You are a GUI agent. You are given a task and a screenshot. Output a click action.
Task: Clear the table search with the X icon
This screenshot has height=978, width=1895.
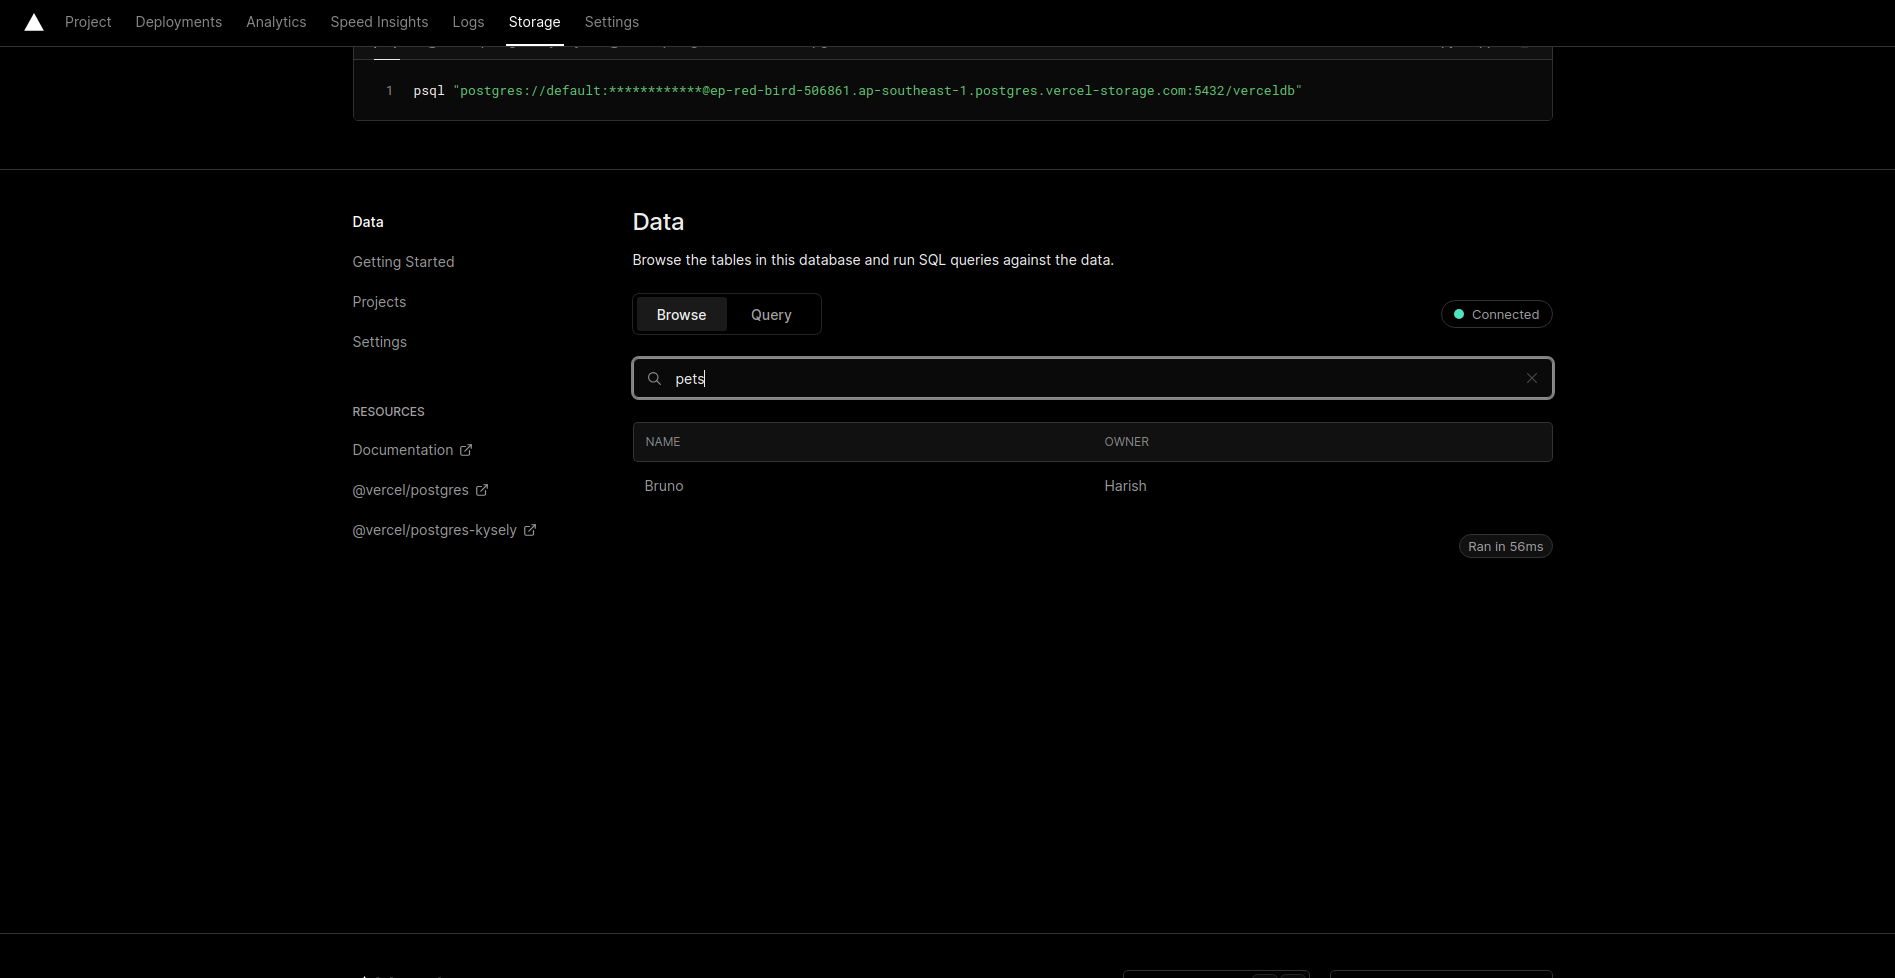(x=1531, y=378)
